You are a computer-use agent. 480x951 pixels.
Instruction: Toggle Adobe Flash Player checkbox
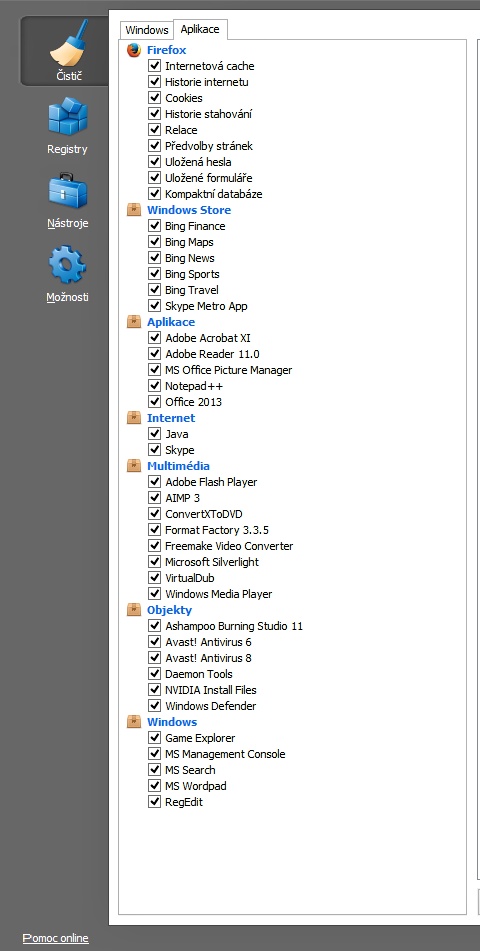click(154, 482)
